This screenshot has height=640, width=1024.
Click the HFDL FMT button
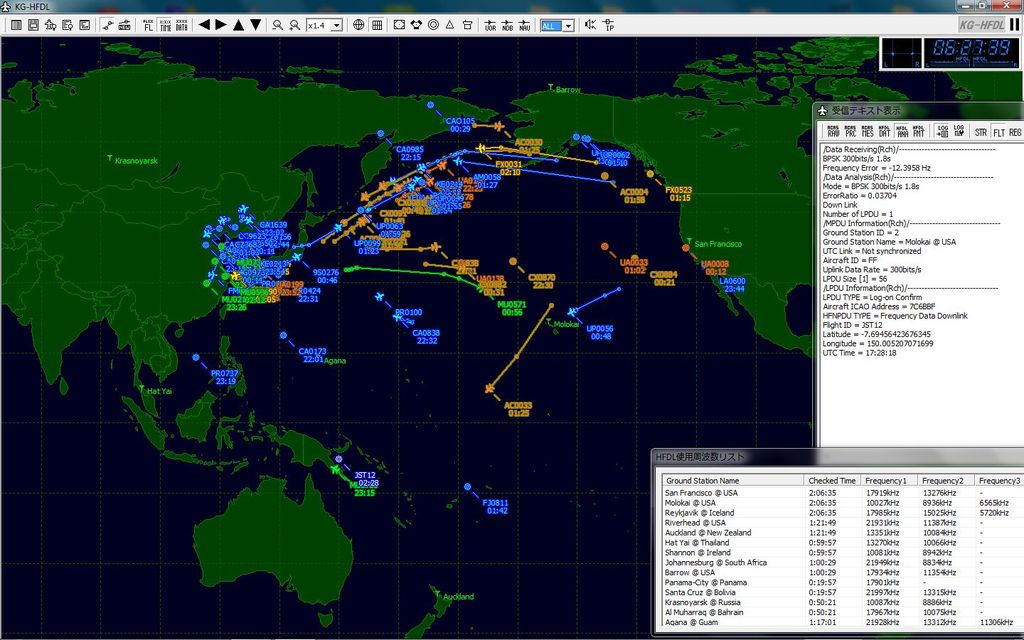[917, 131]
